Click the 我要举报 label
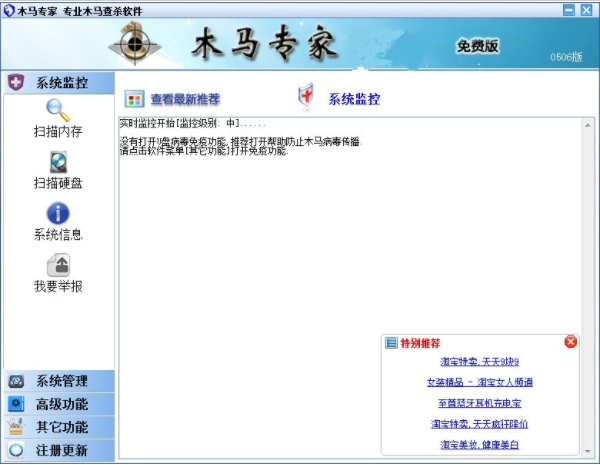Image resolution: width=600 pixels, height=465 pixels. tap(58, 286)
